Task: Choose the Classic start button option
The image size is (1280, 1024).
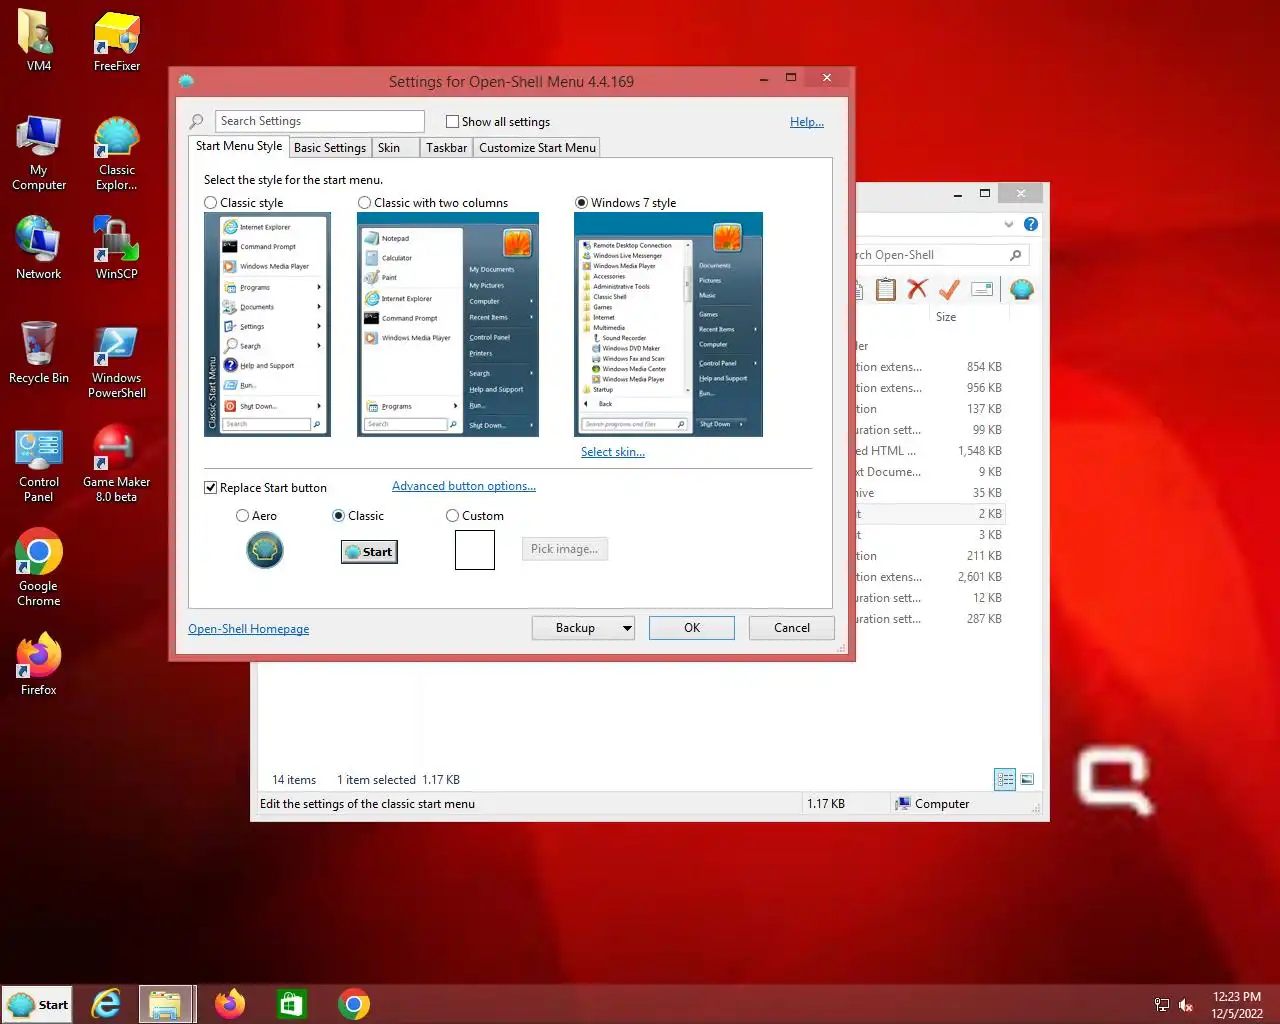Action: (338, 516)
